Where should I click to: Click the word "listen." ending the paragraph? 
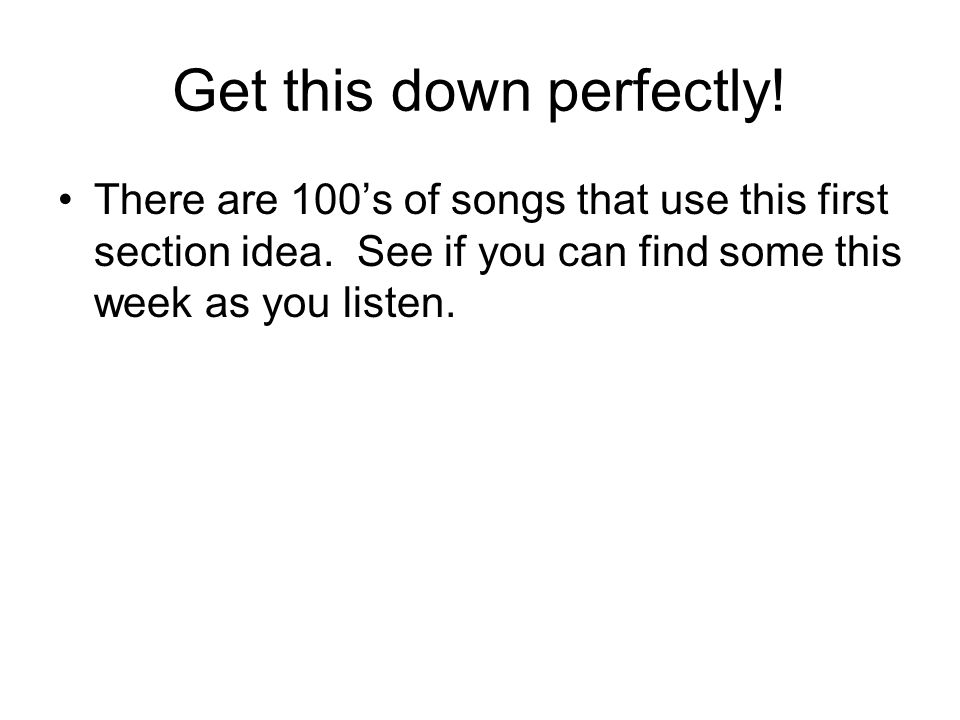pyautogui.click(x=399, y=302)
